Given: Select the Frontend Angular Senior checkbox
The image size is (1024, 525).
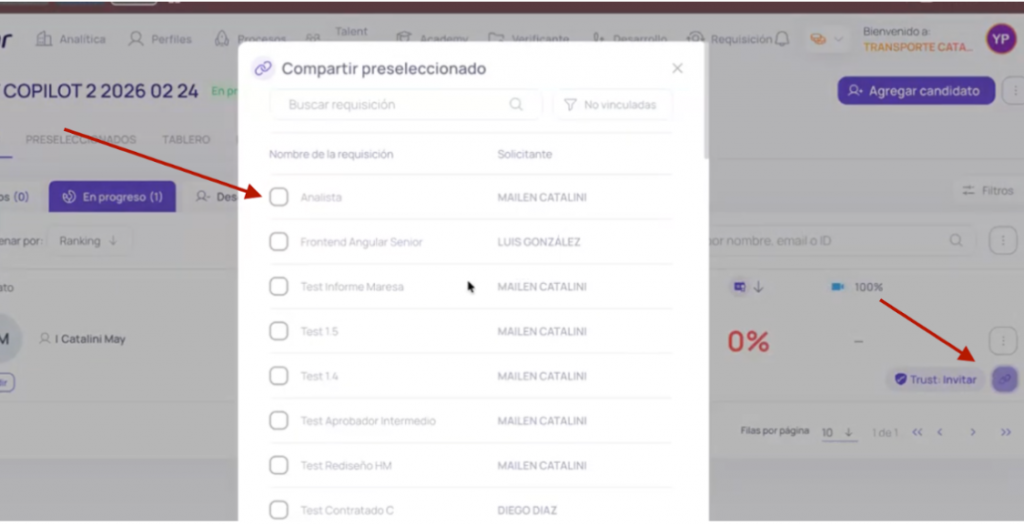Looking at the screenshot, I should tap(279, 242).
